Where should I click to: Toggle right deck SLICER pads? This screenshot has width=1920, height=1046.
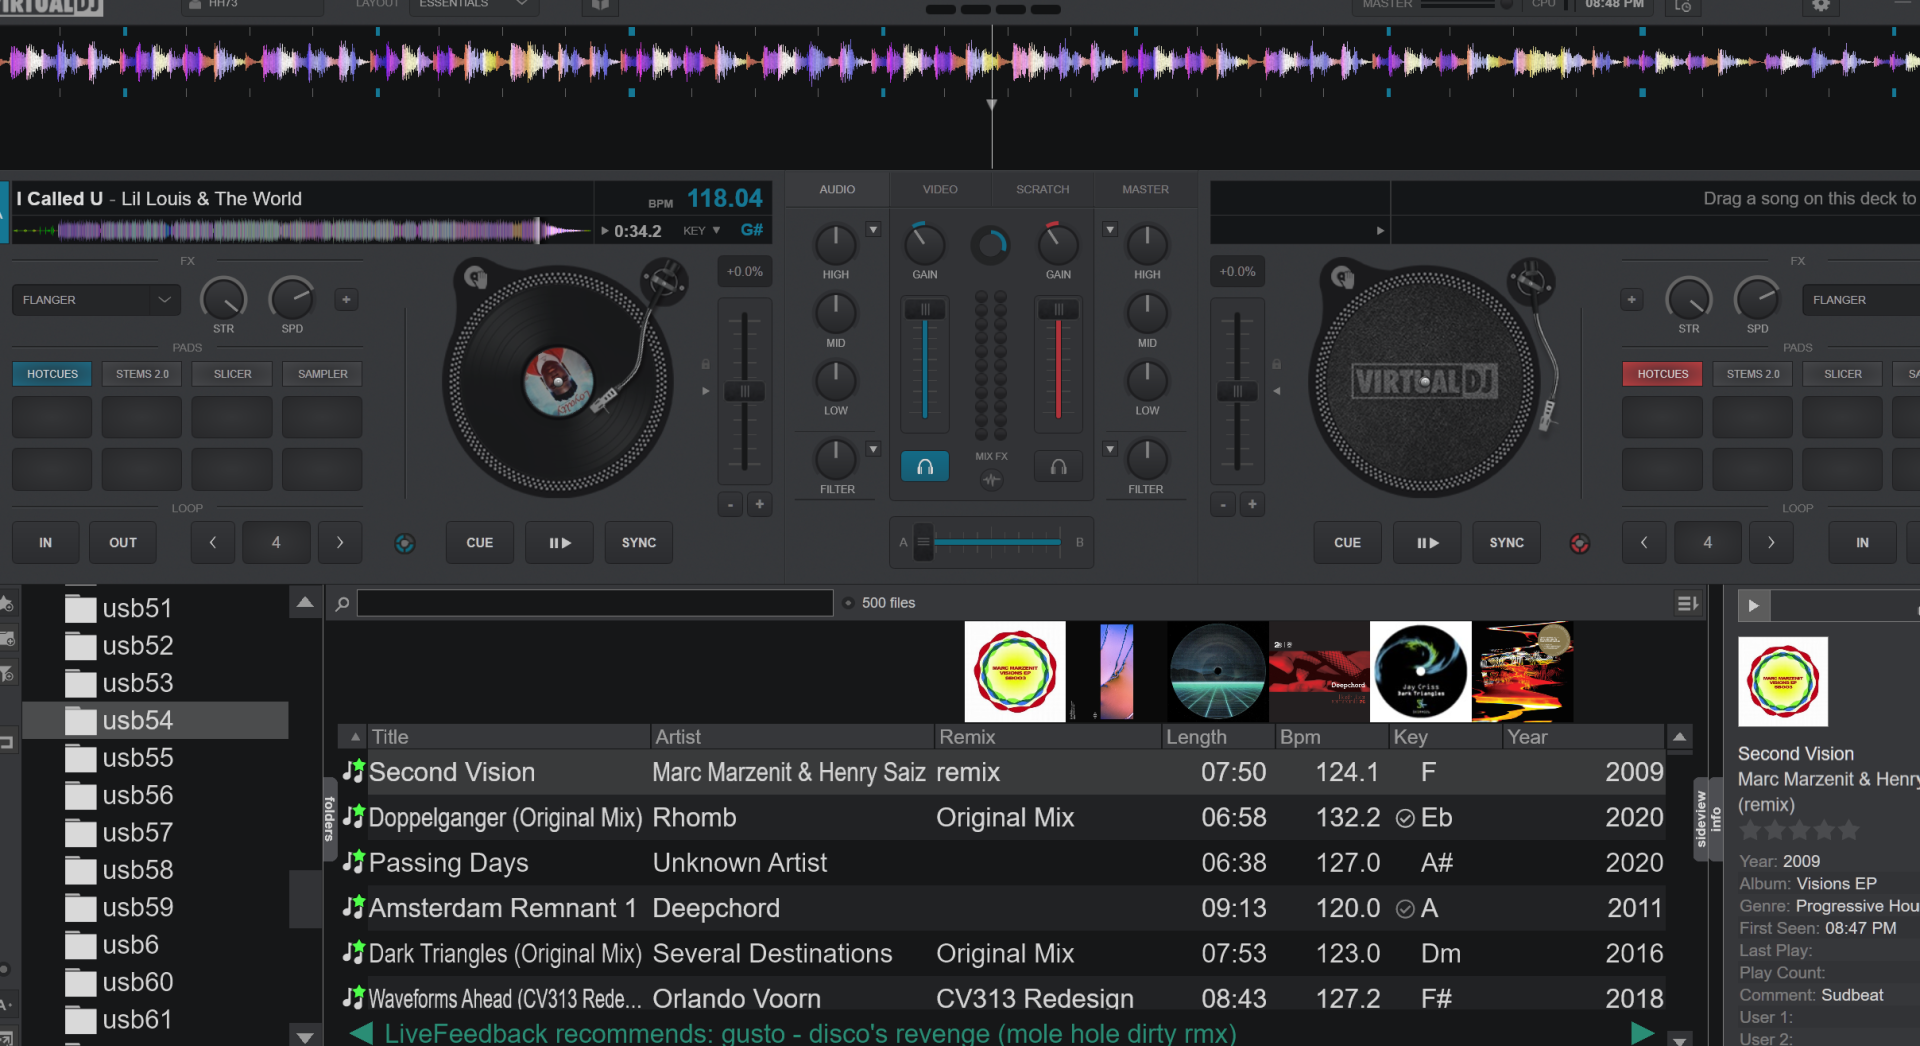coord(1842,374)
